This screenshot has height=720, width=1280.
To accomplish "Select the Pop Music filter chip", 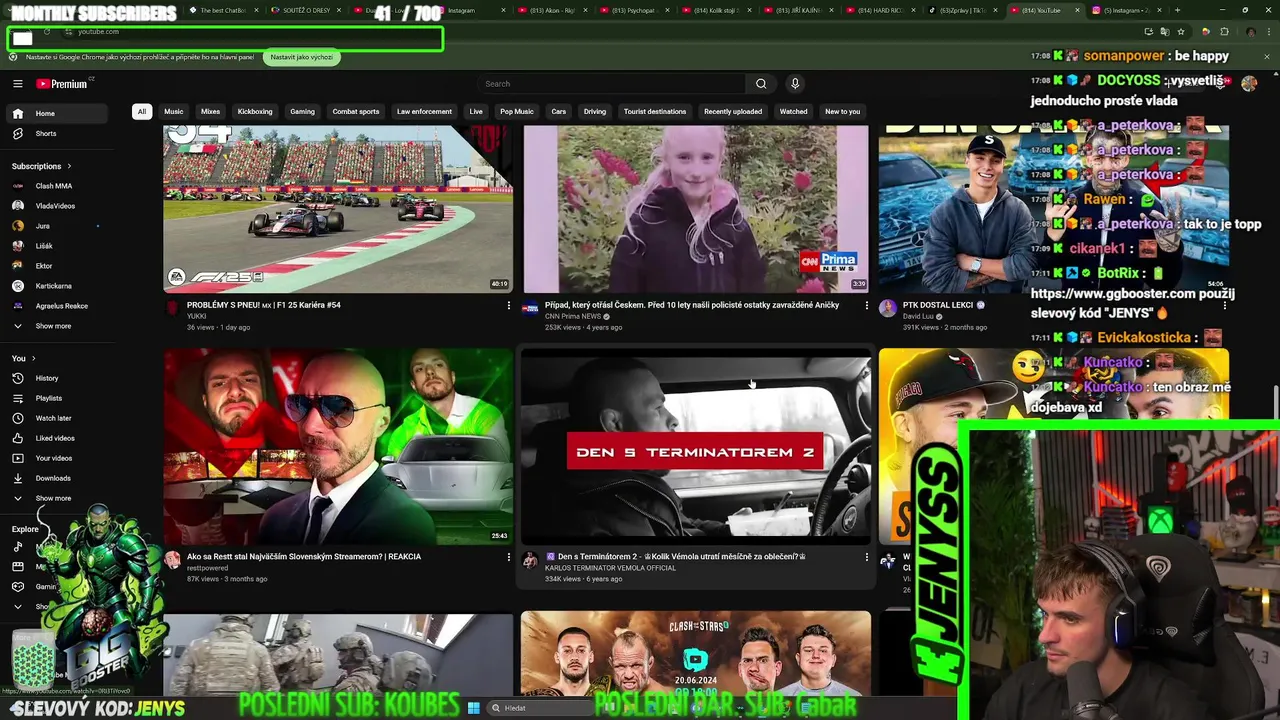I will [x=517, y=112].
